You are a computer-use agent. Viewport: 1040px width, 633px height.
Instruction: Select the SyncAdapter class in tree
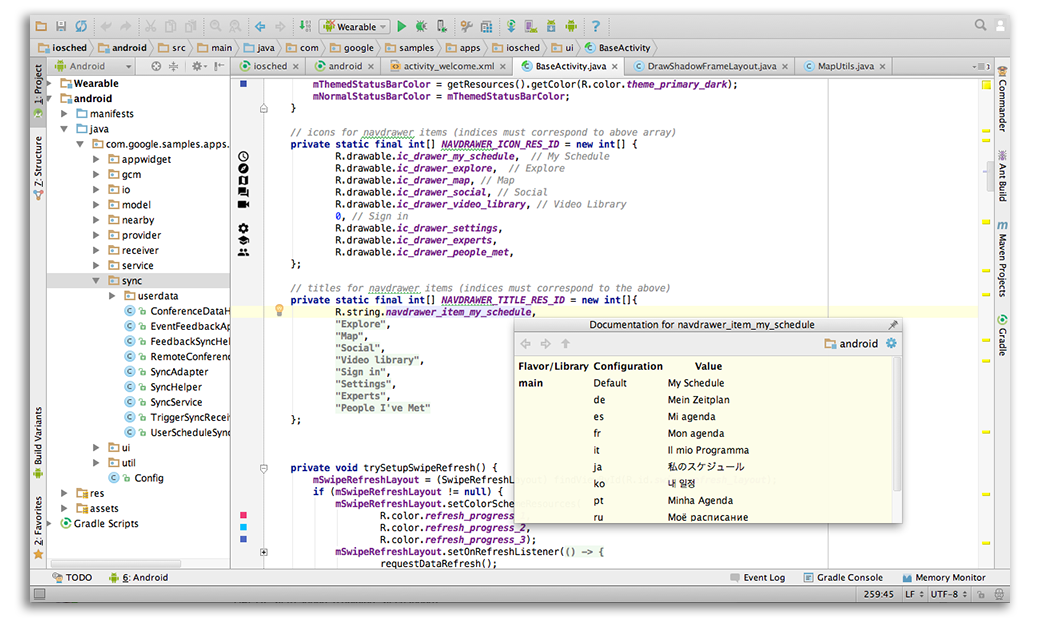(178, 372)
